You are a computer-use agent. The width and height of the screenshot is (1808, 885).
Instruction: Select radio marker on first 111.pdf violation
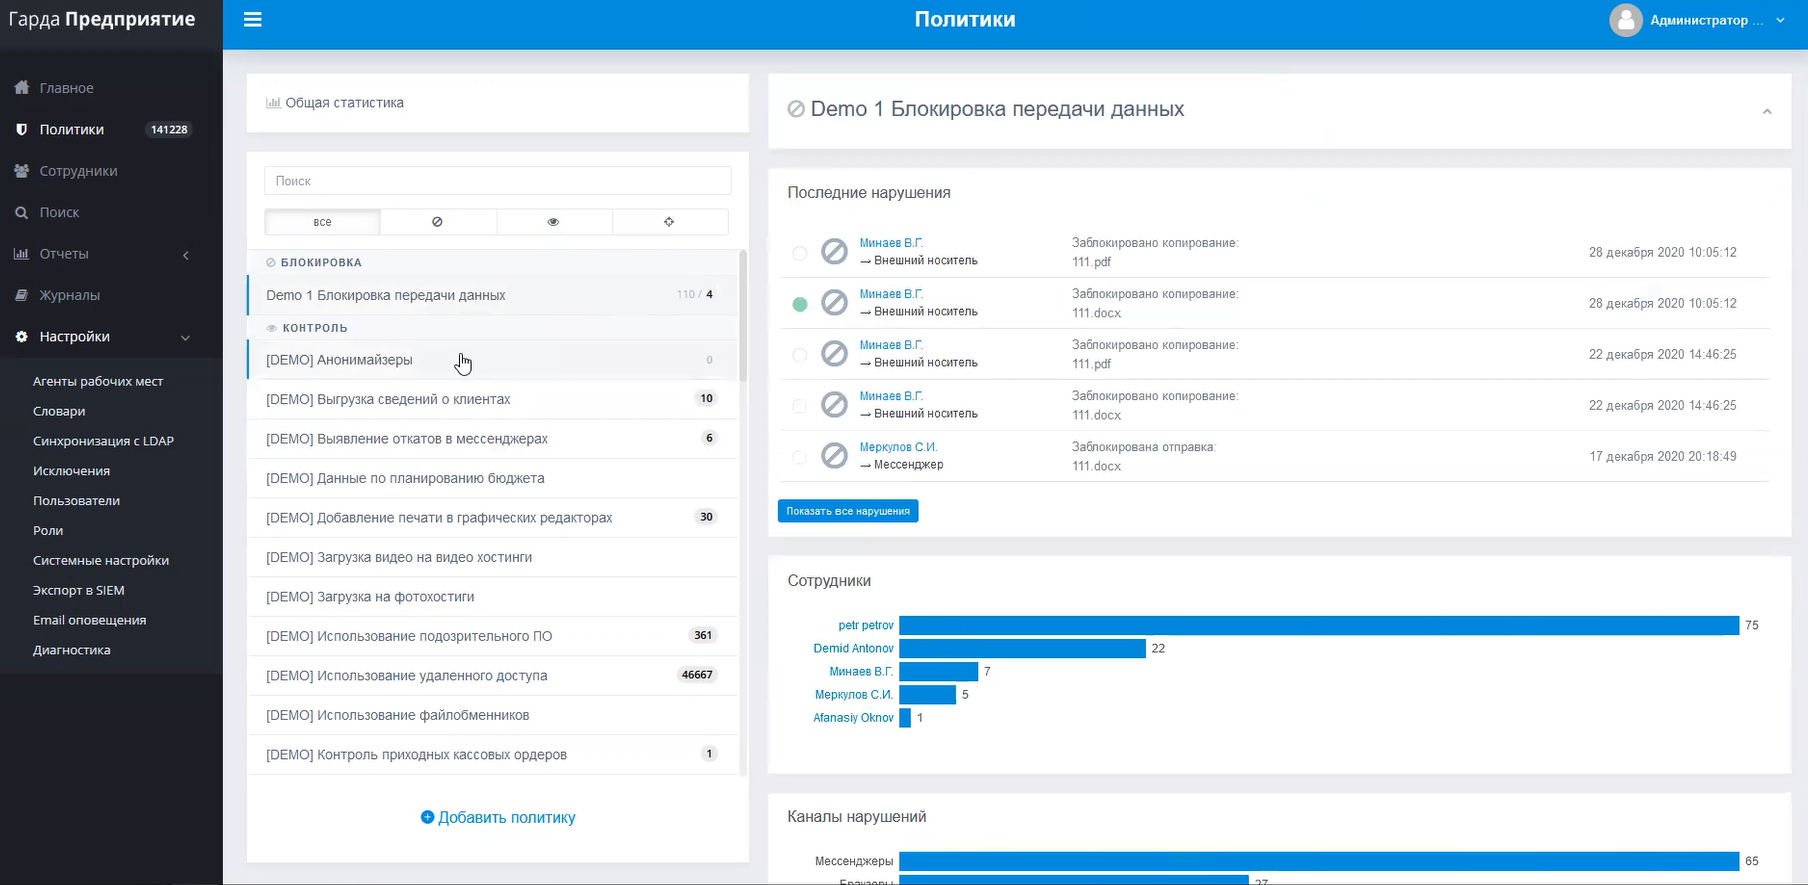point(800,253)
